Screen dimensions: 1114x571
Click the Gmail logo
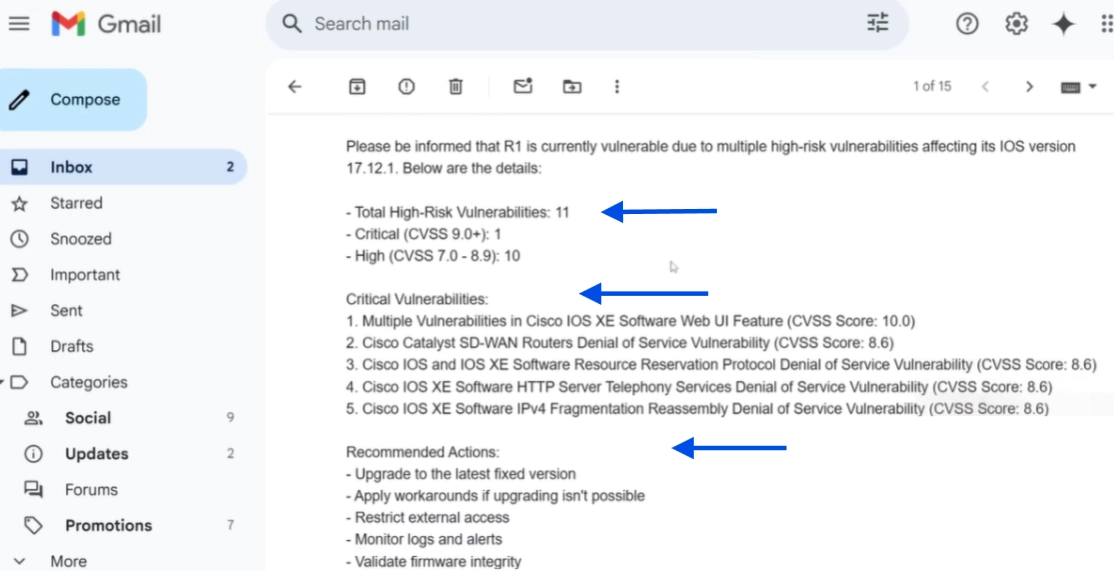pyautogui.click(x=107, y=24)
